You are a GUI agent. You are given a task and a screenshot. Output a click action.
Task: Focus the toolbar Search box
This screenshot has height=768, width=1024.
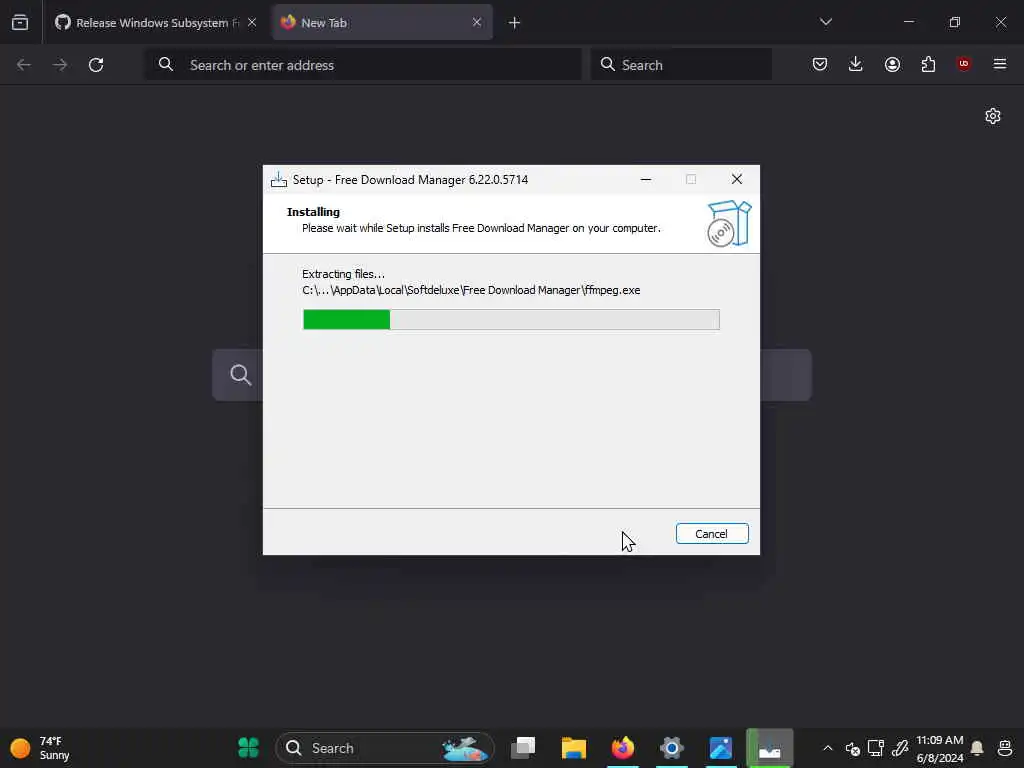click(x=681, y=65)
